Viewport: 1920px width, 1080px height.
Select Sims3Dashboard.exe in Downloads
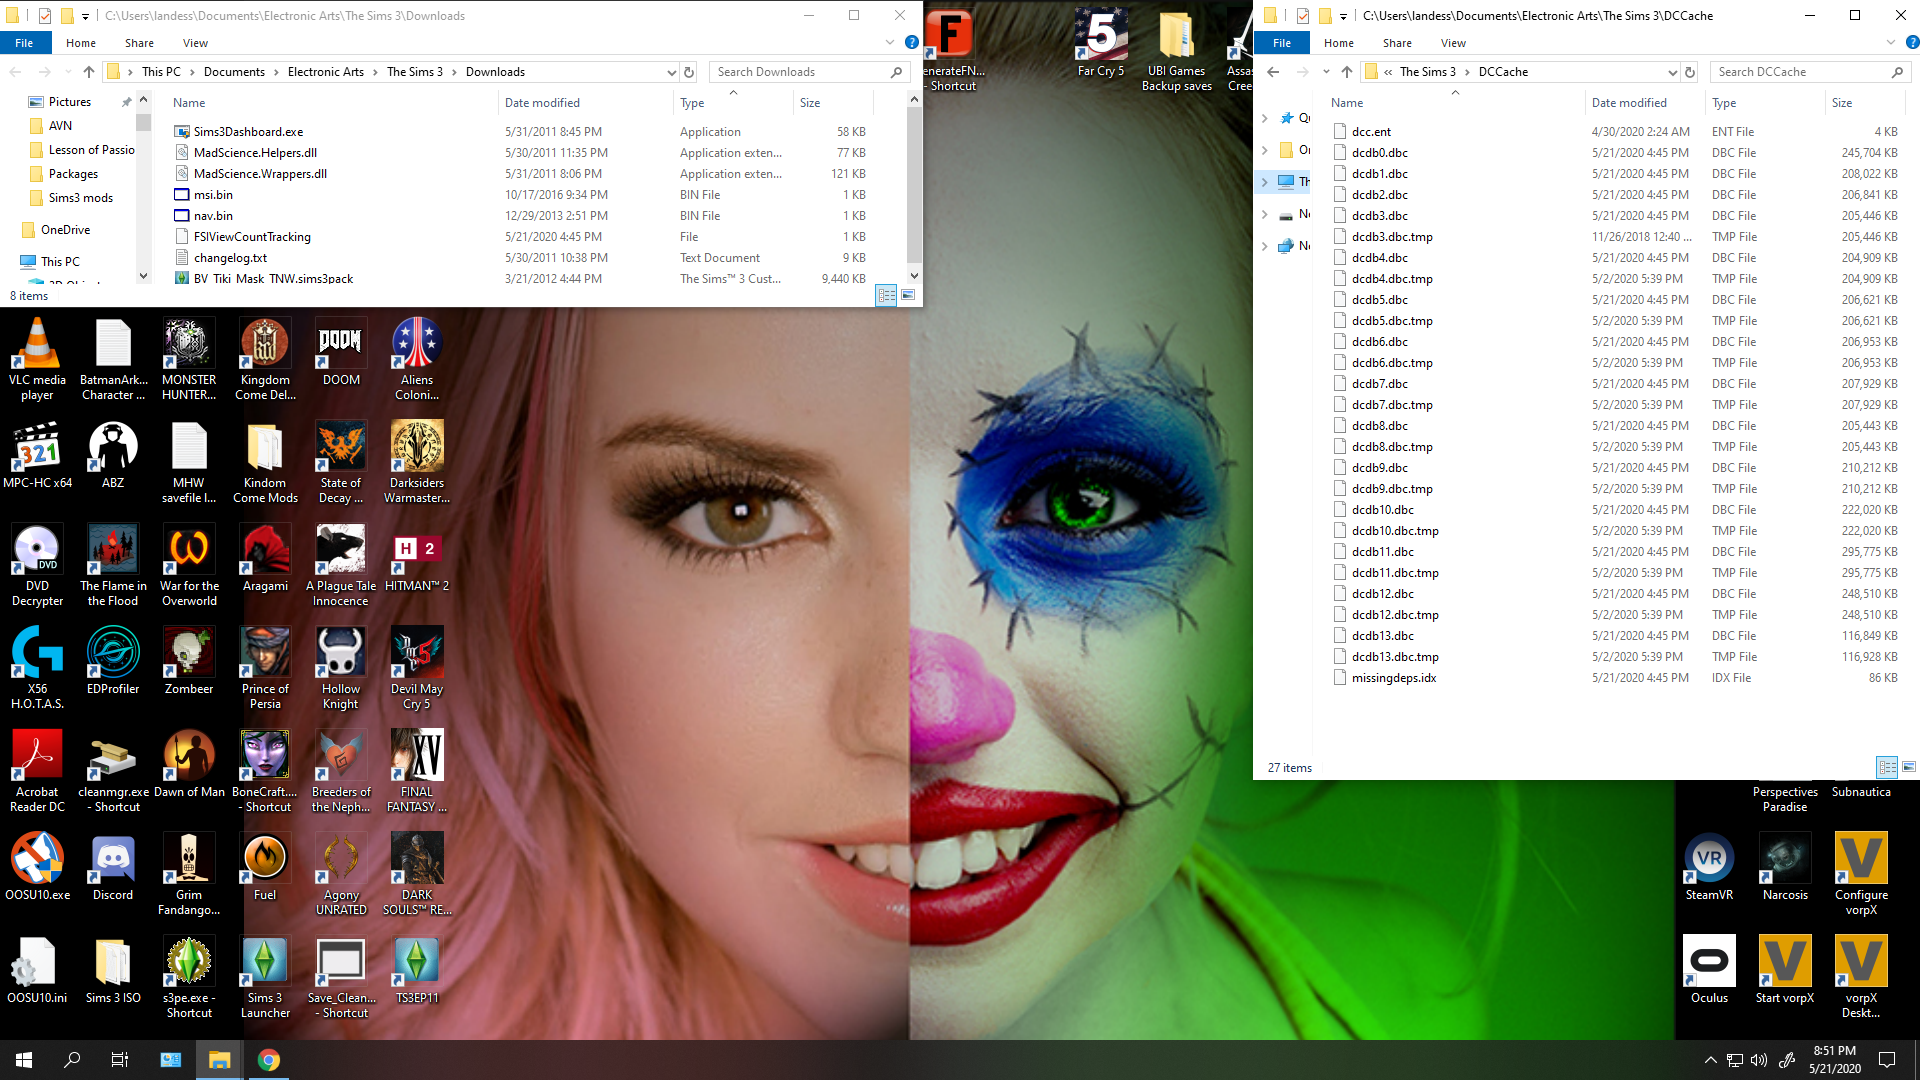click(248, 132)
